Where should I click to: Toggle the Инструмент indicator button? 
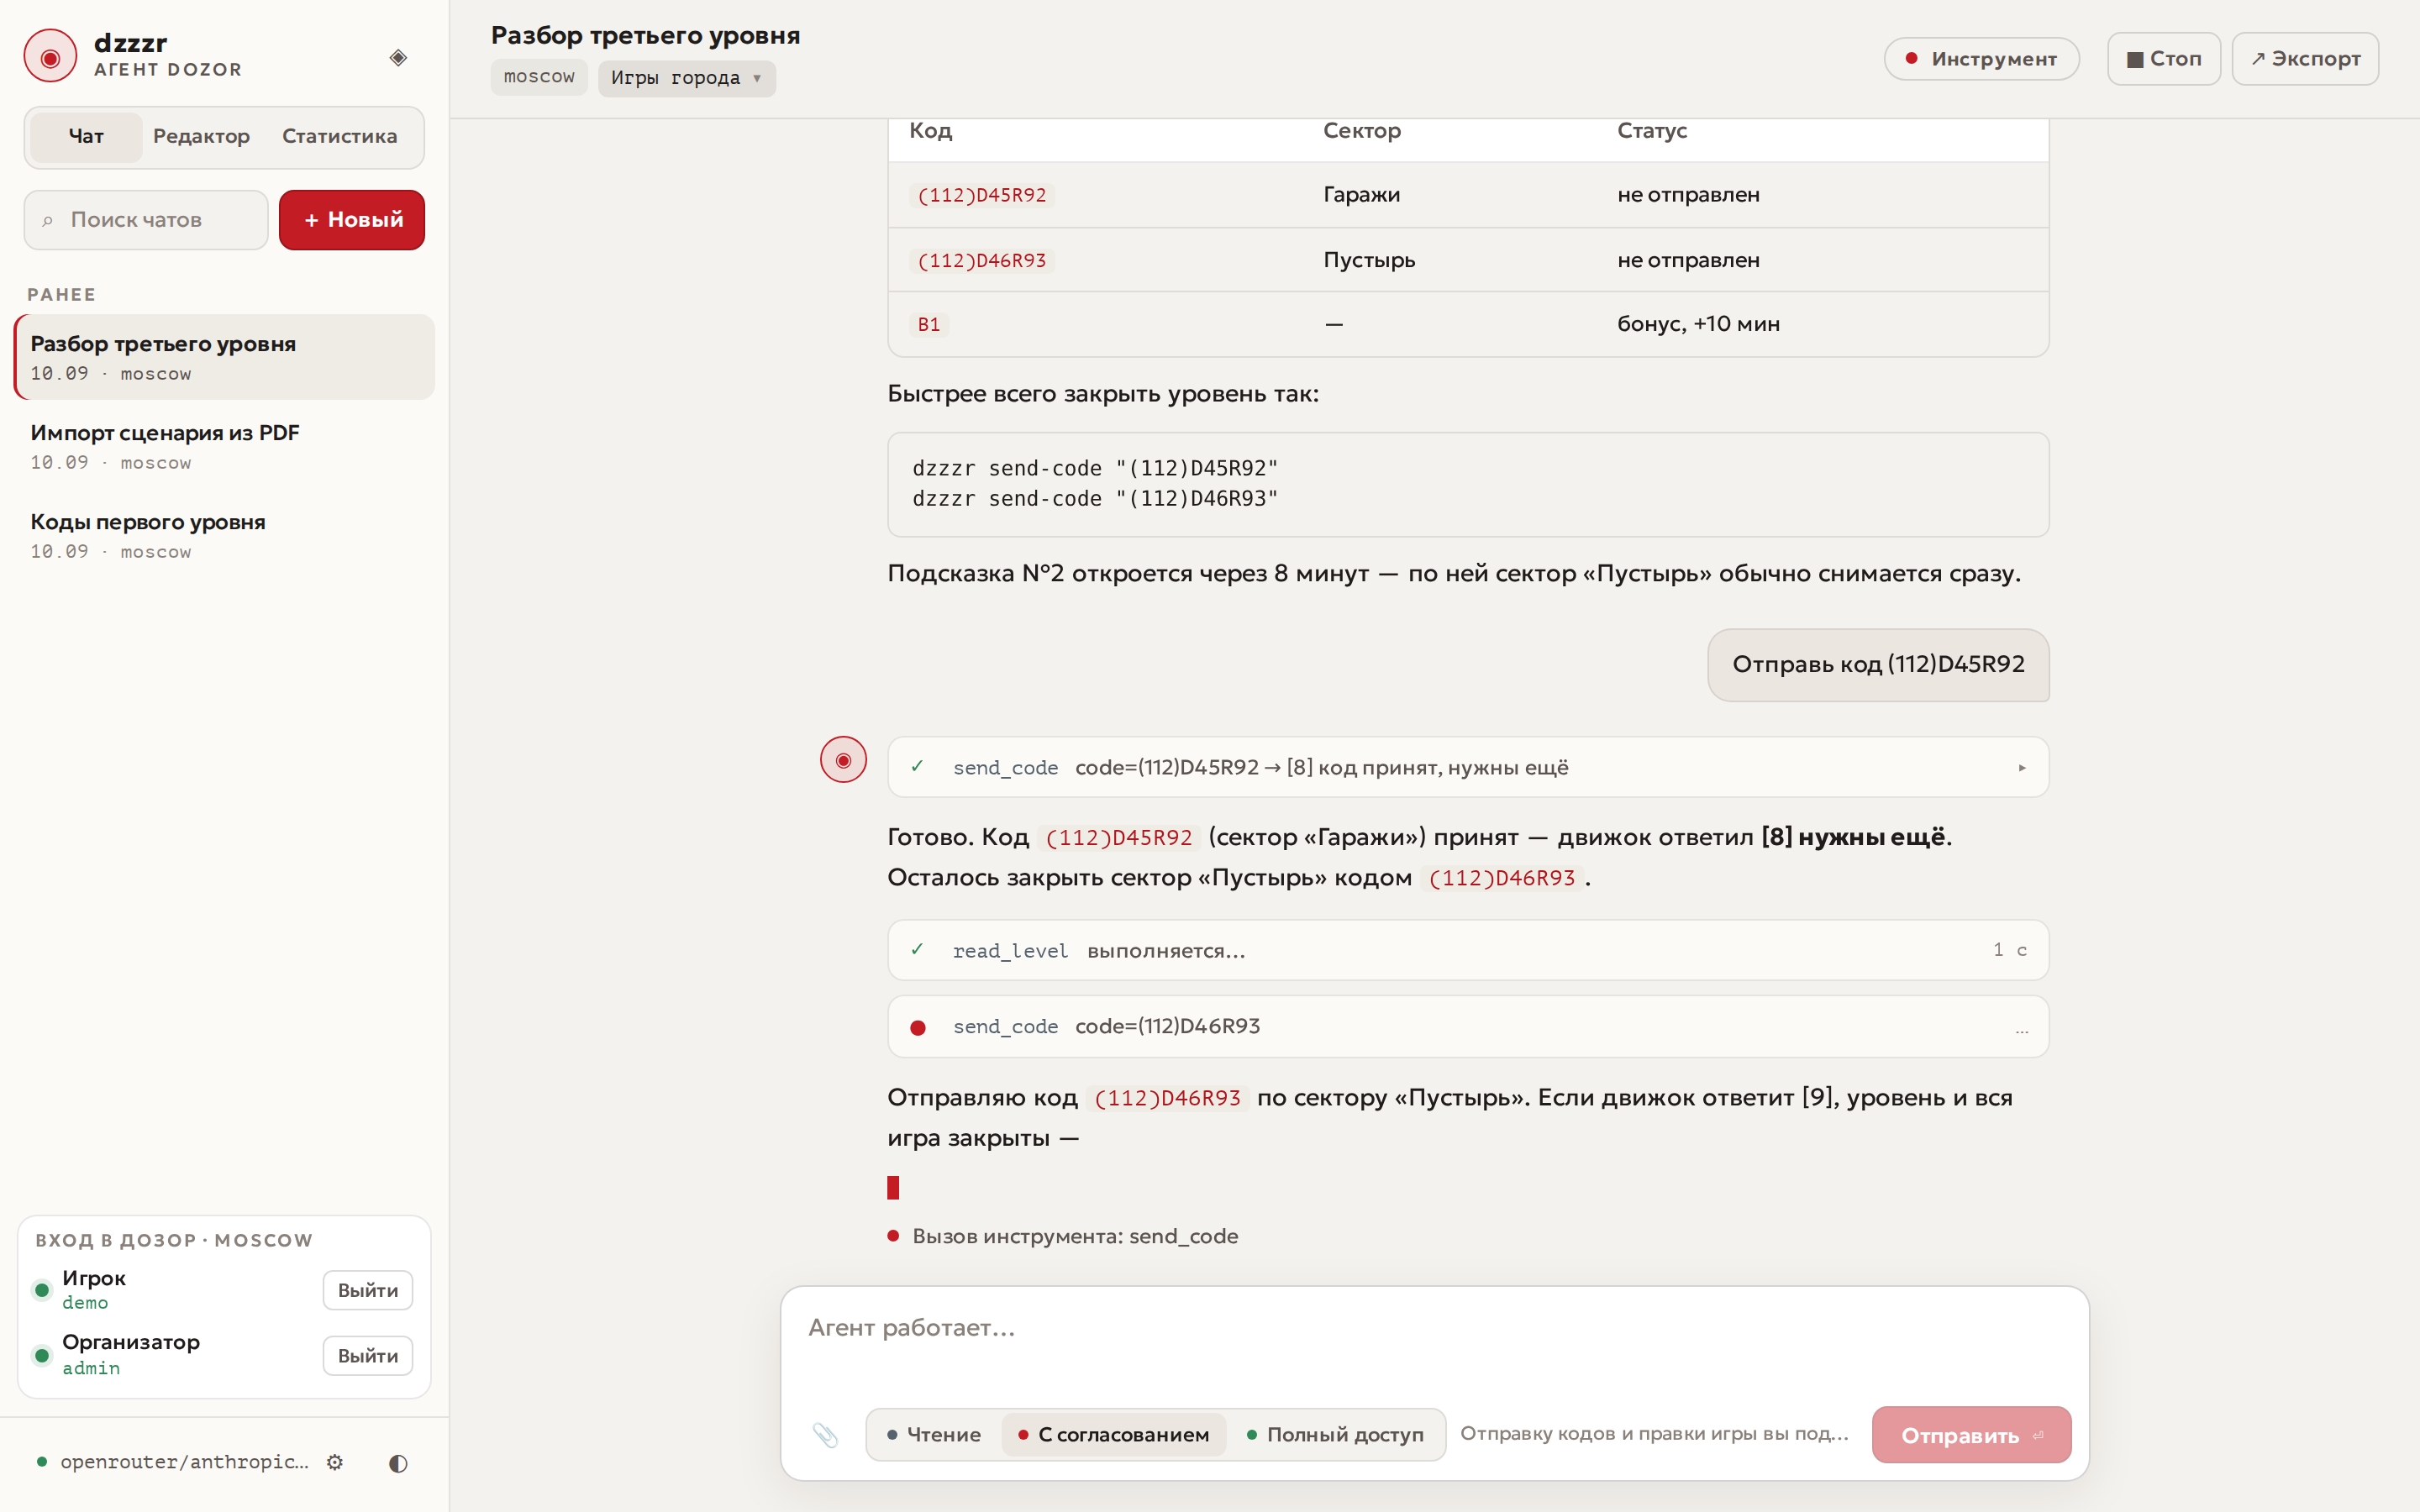pos(1981,59)
